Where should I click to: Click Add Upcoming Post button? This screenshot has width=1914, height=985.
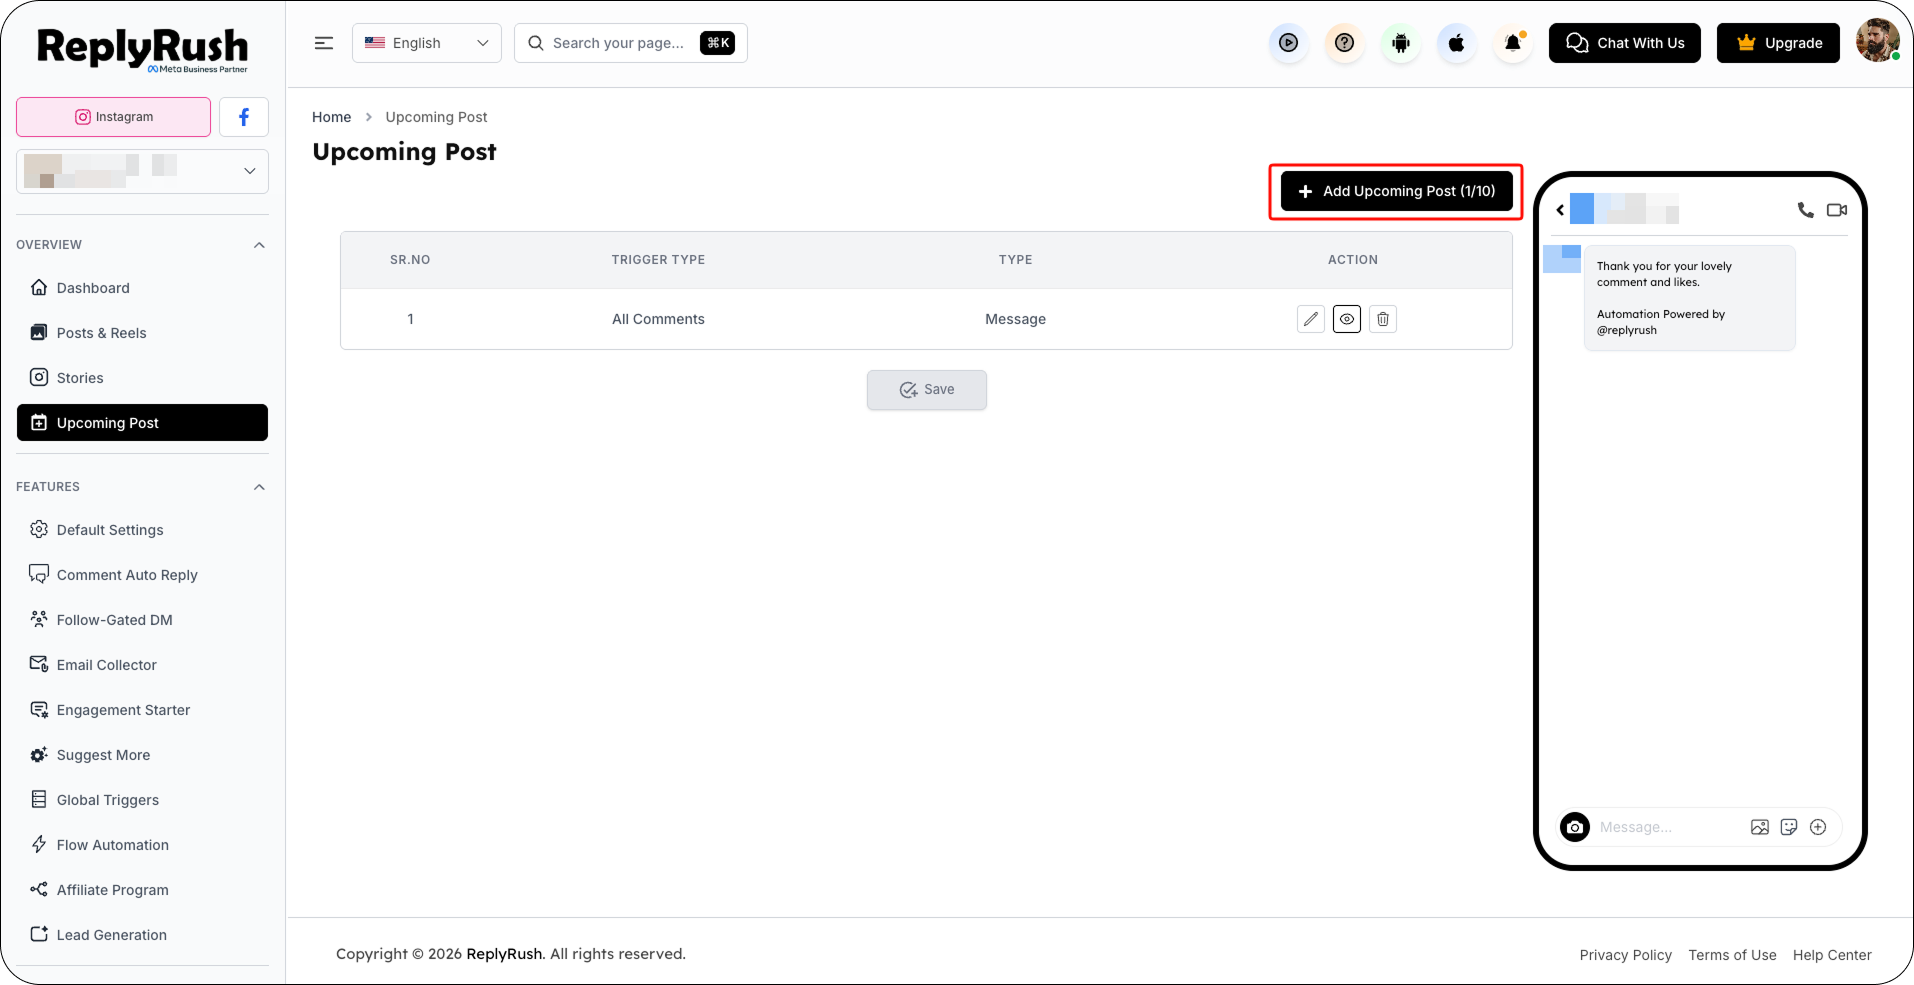[1397, 191]
